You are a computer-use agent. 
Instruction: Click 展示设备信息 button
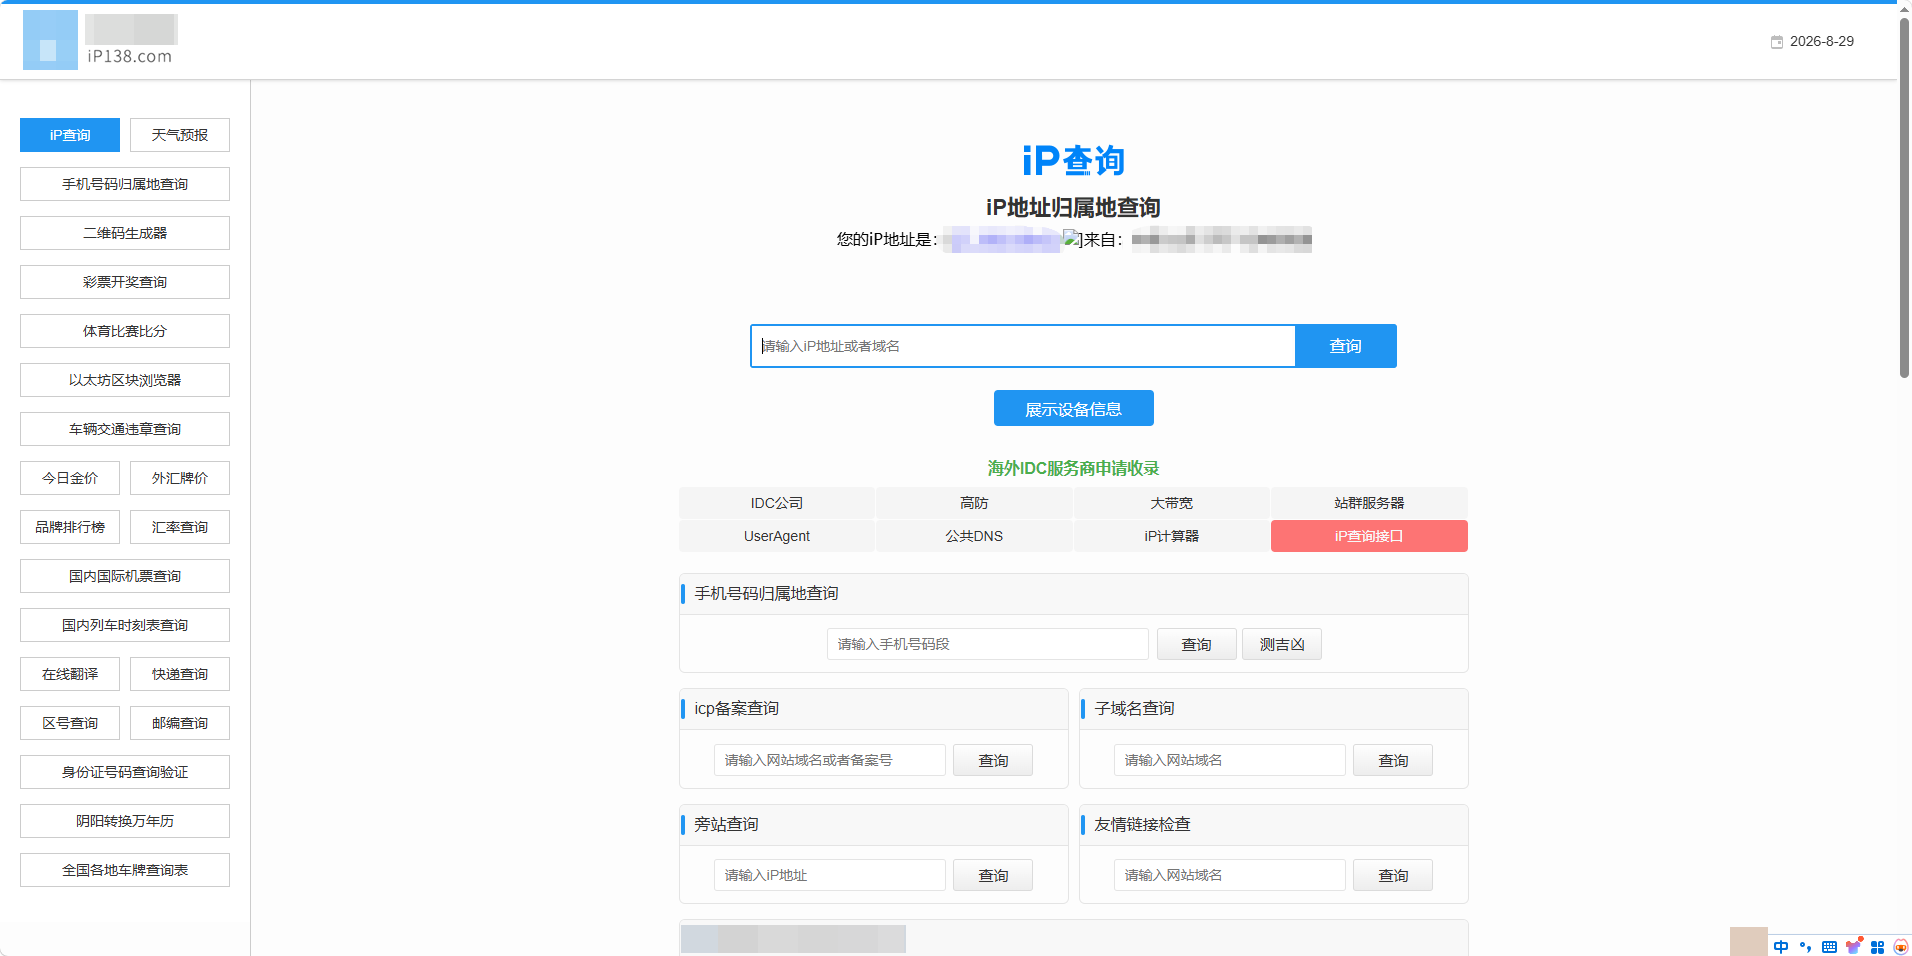pos(1074,408)
